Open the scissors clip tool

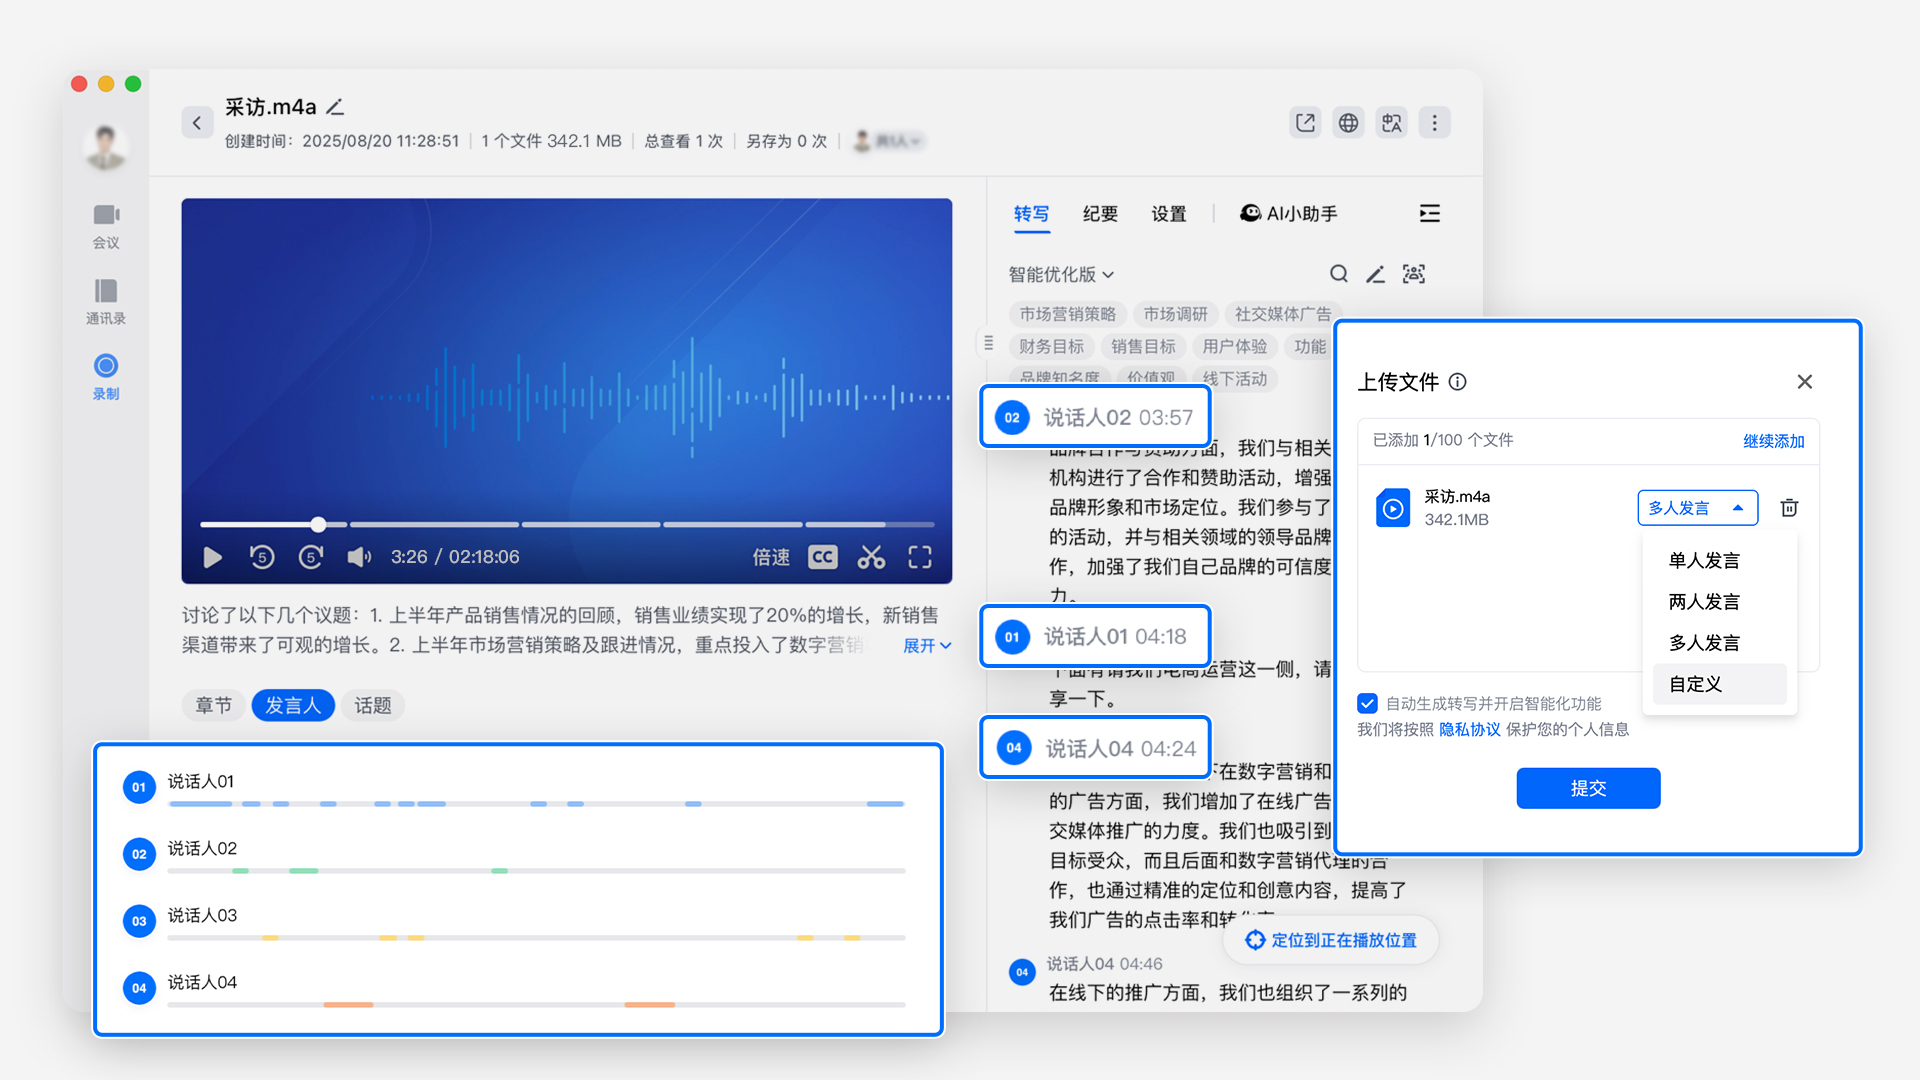click(871, 557)
